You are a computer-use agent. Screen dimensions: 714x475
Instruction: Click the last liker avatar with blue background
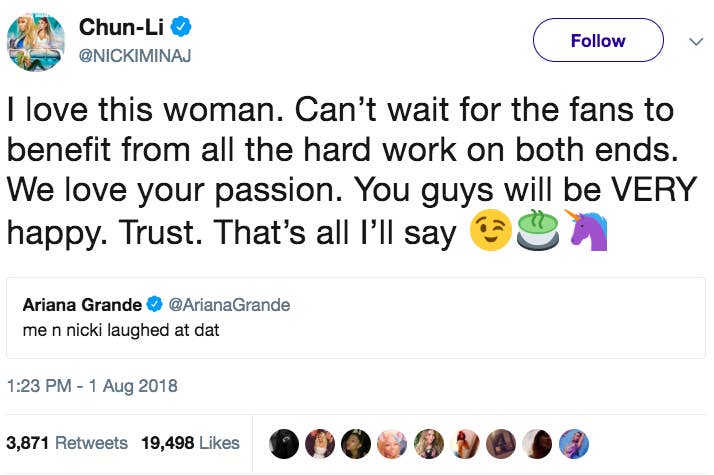[x=574, y=443]
